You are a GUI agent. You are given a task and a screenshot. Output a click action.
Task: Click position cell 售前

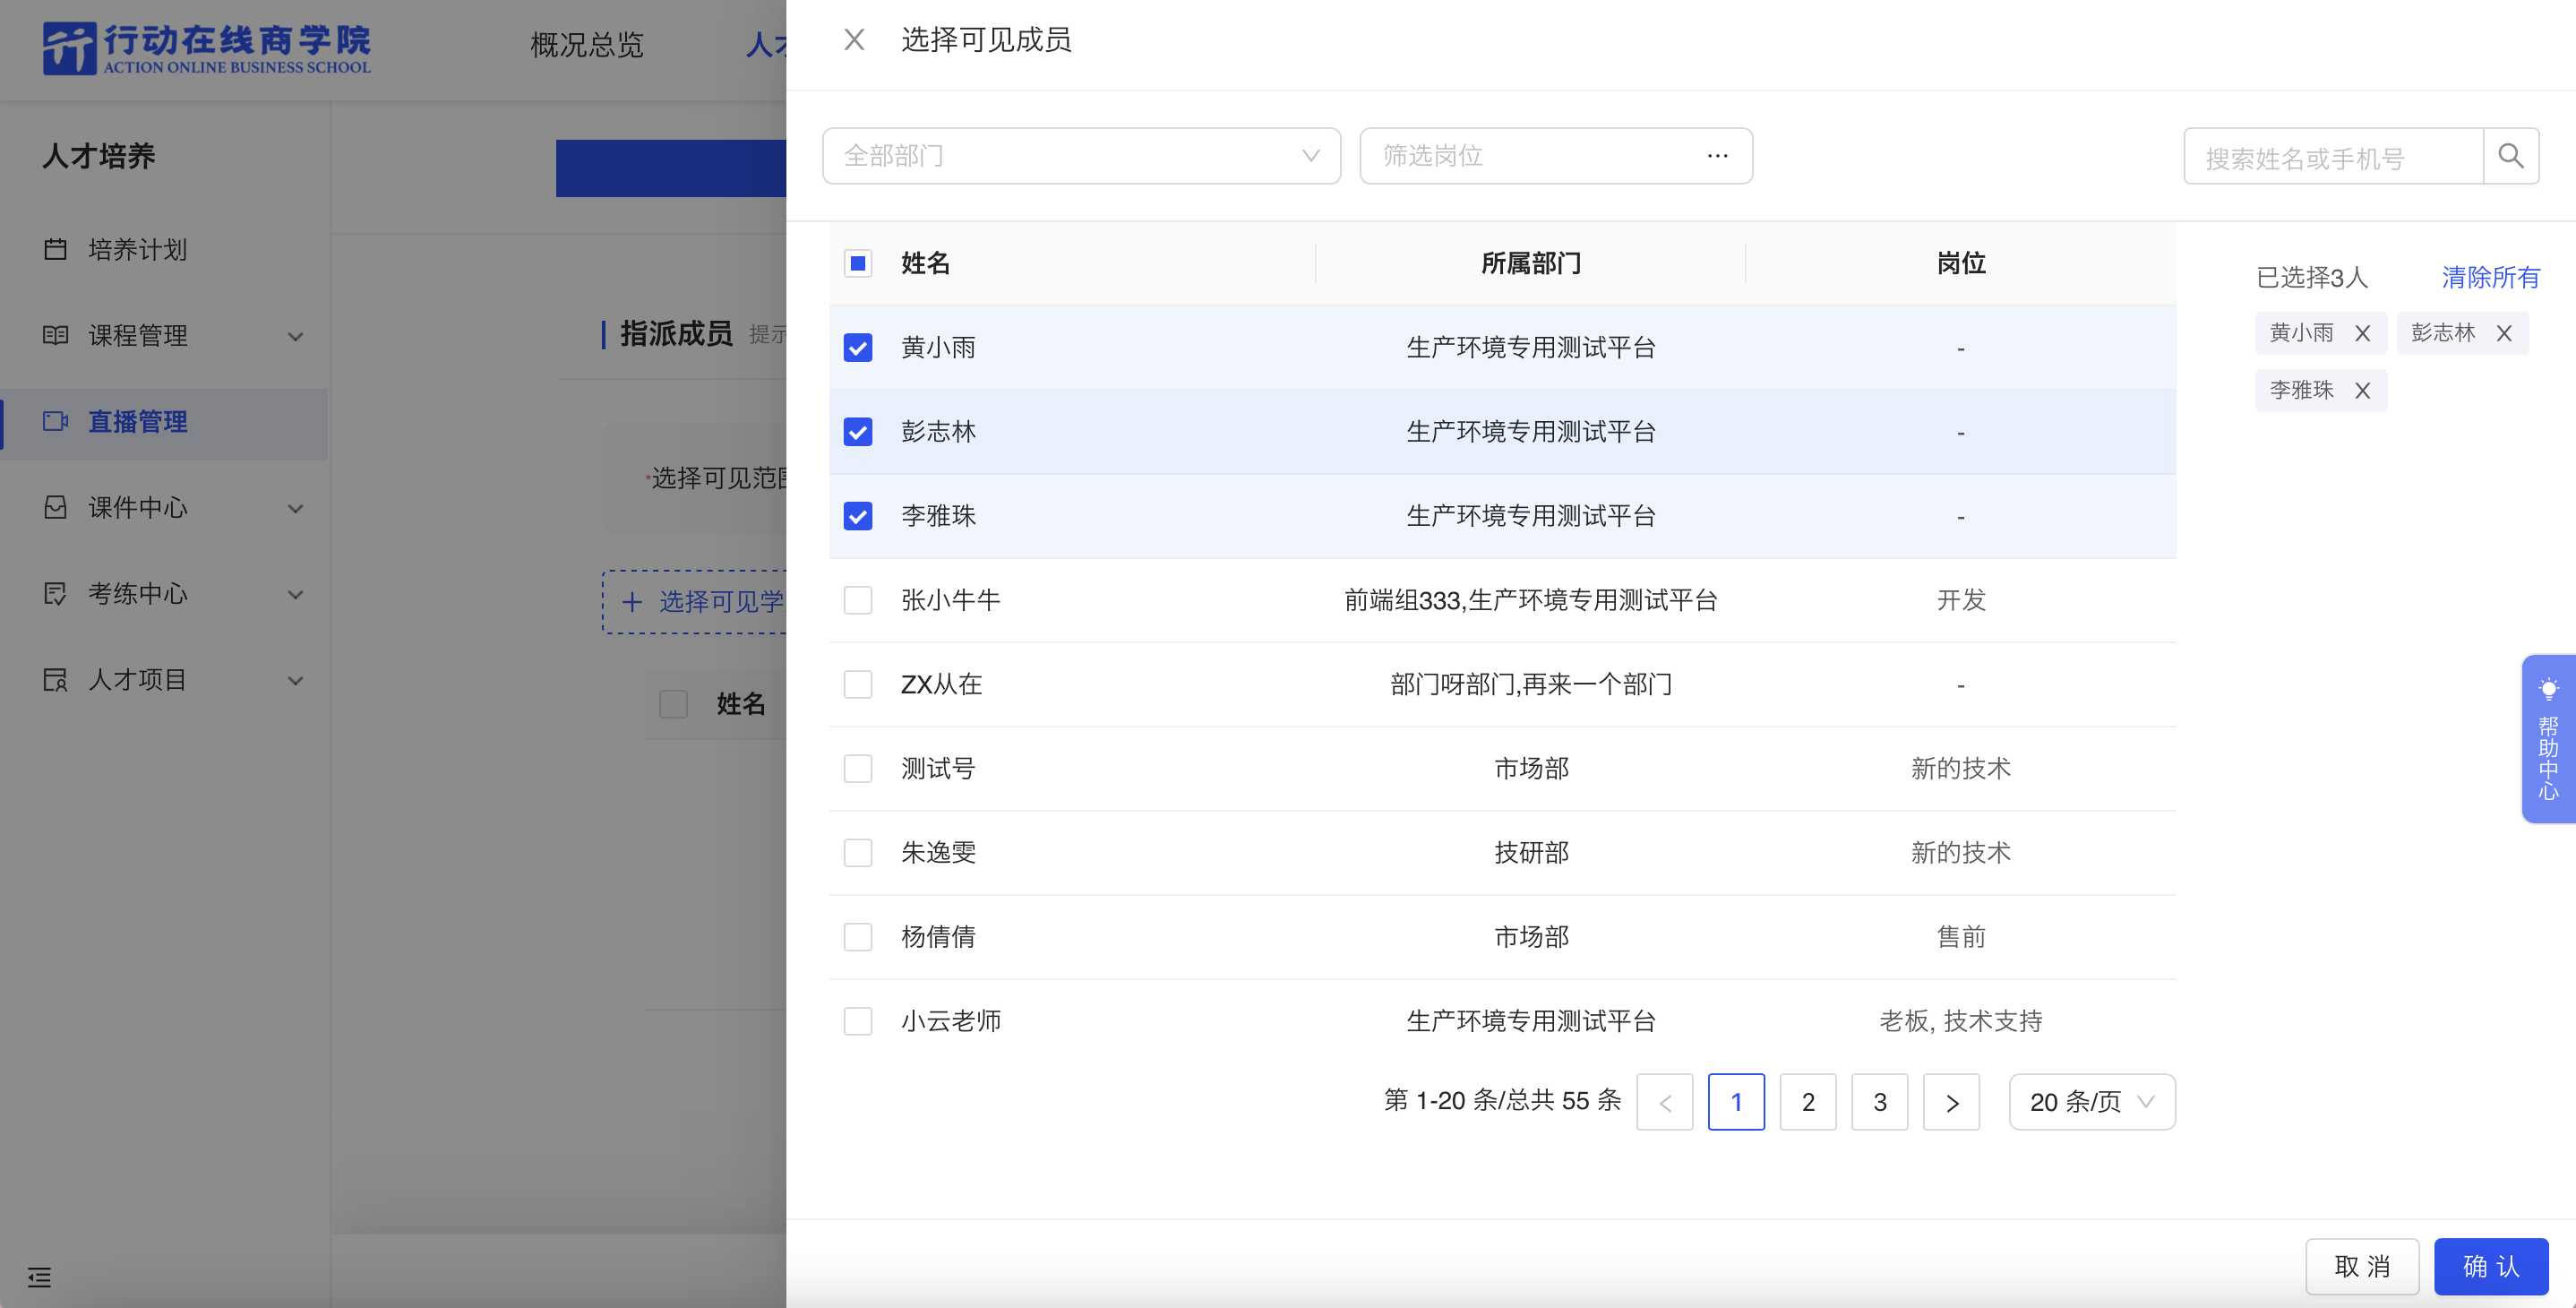click(1960, 937)
